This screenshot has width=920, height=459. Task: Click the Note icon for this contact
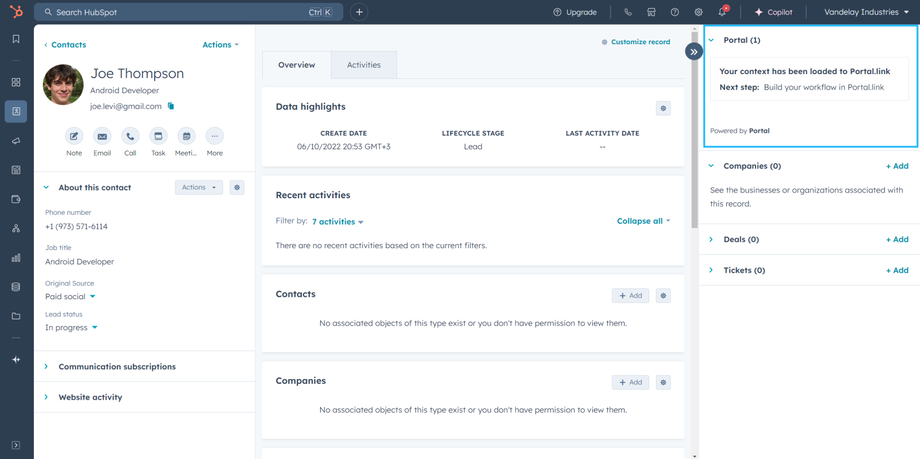pyautogui.click(x=74, y=136)
